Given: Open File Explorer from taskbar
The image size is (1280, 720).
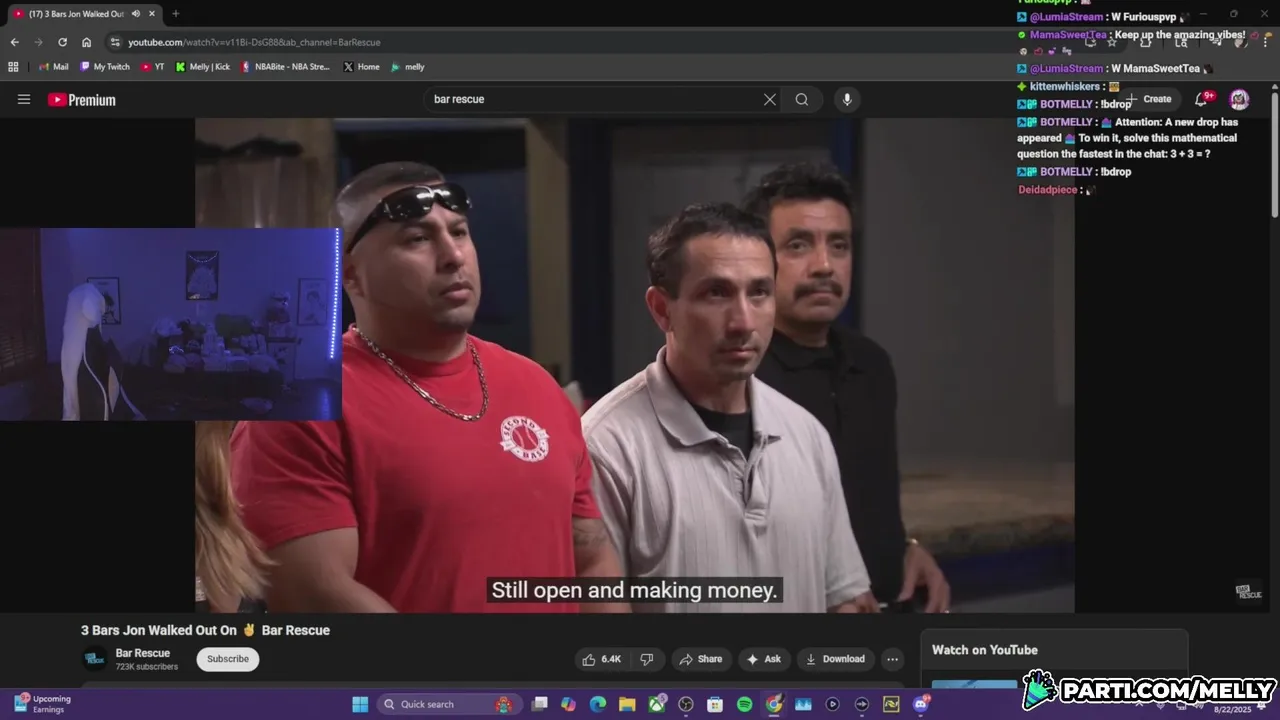Looking at the screenshot, I should coord(627,704).
